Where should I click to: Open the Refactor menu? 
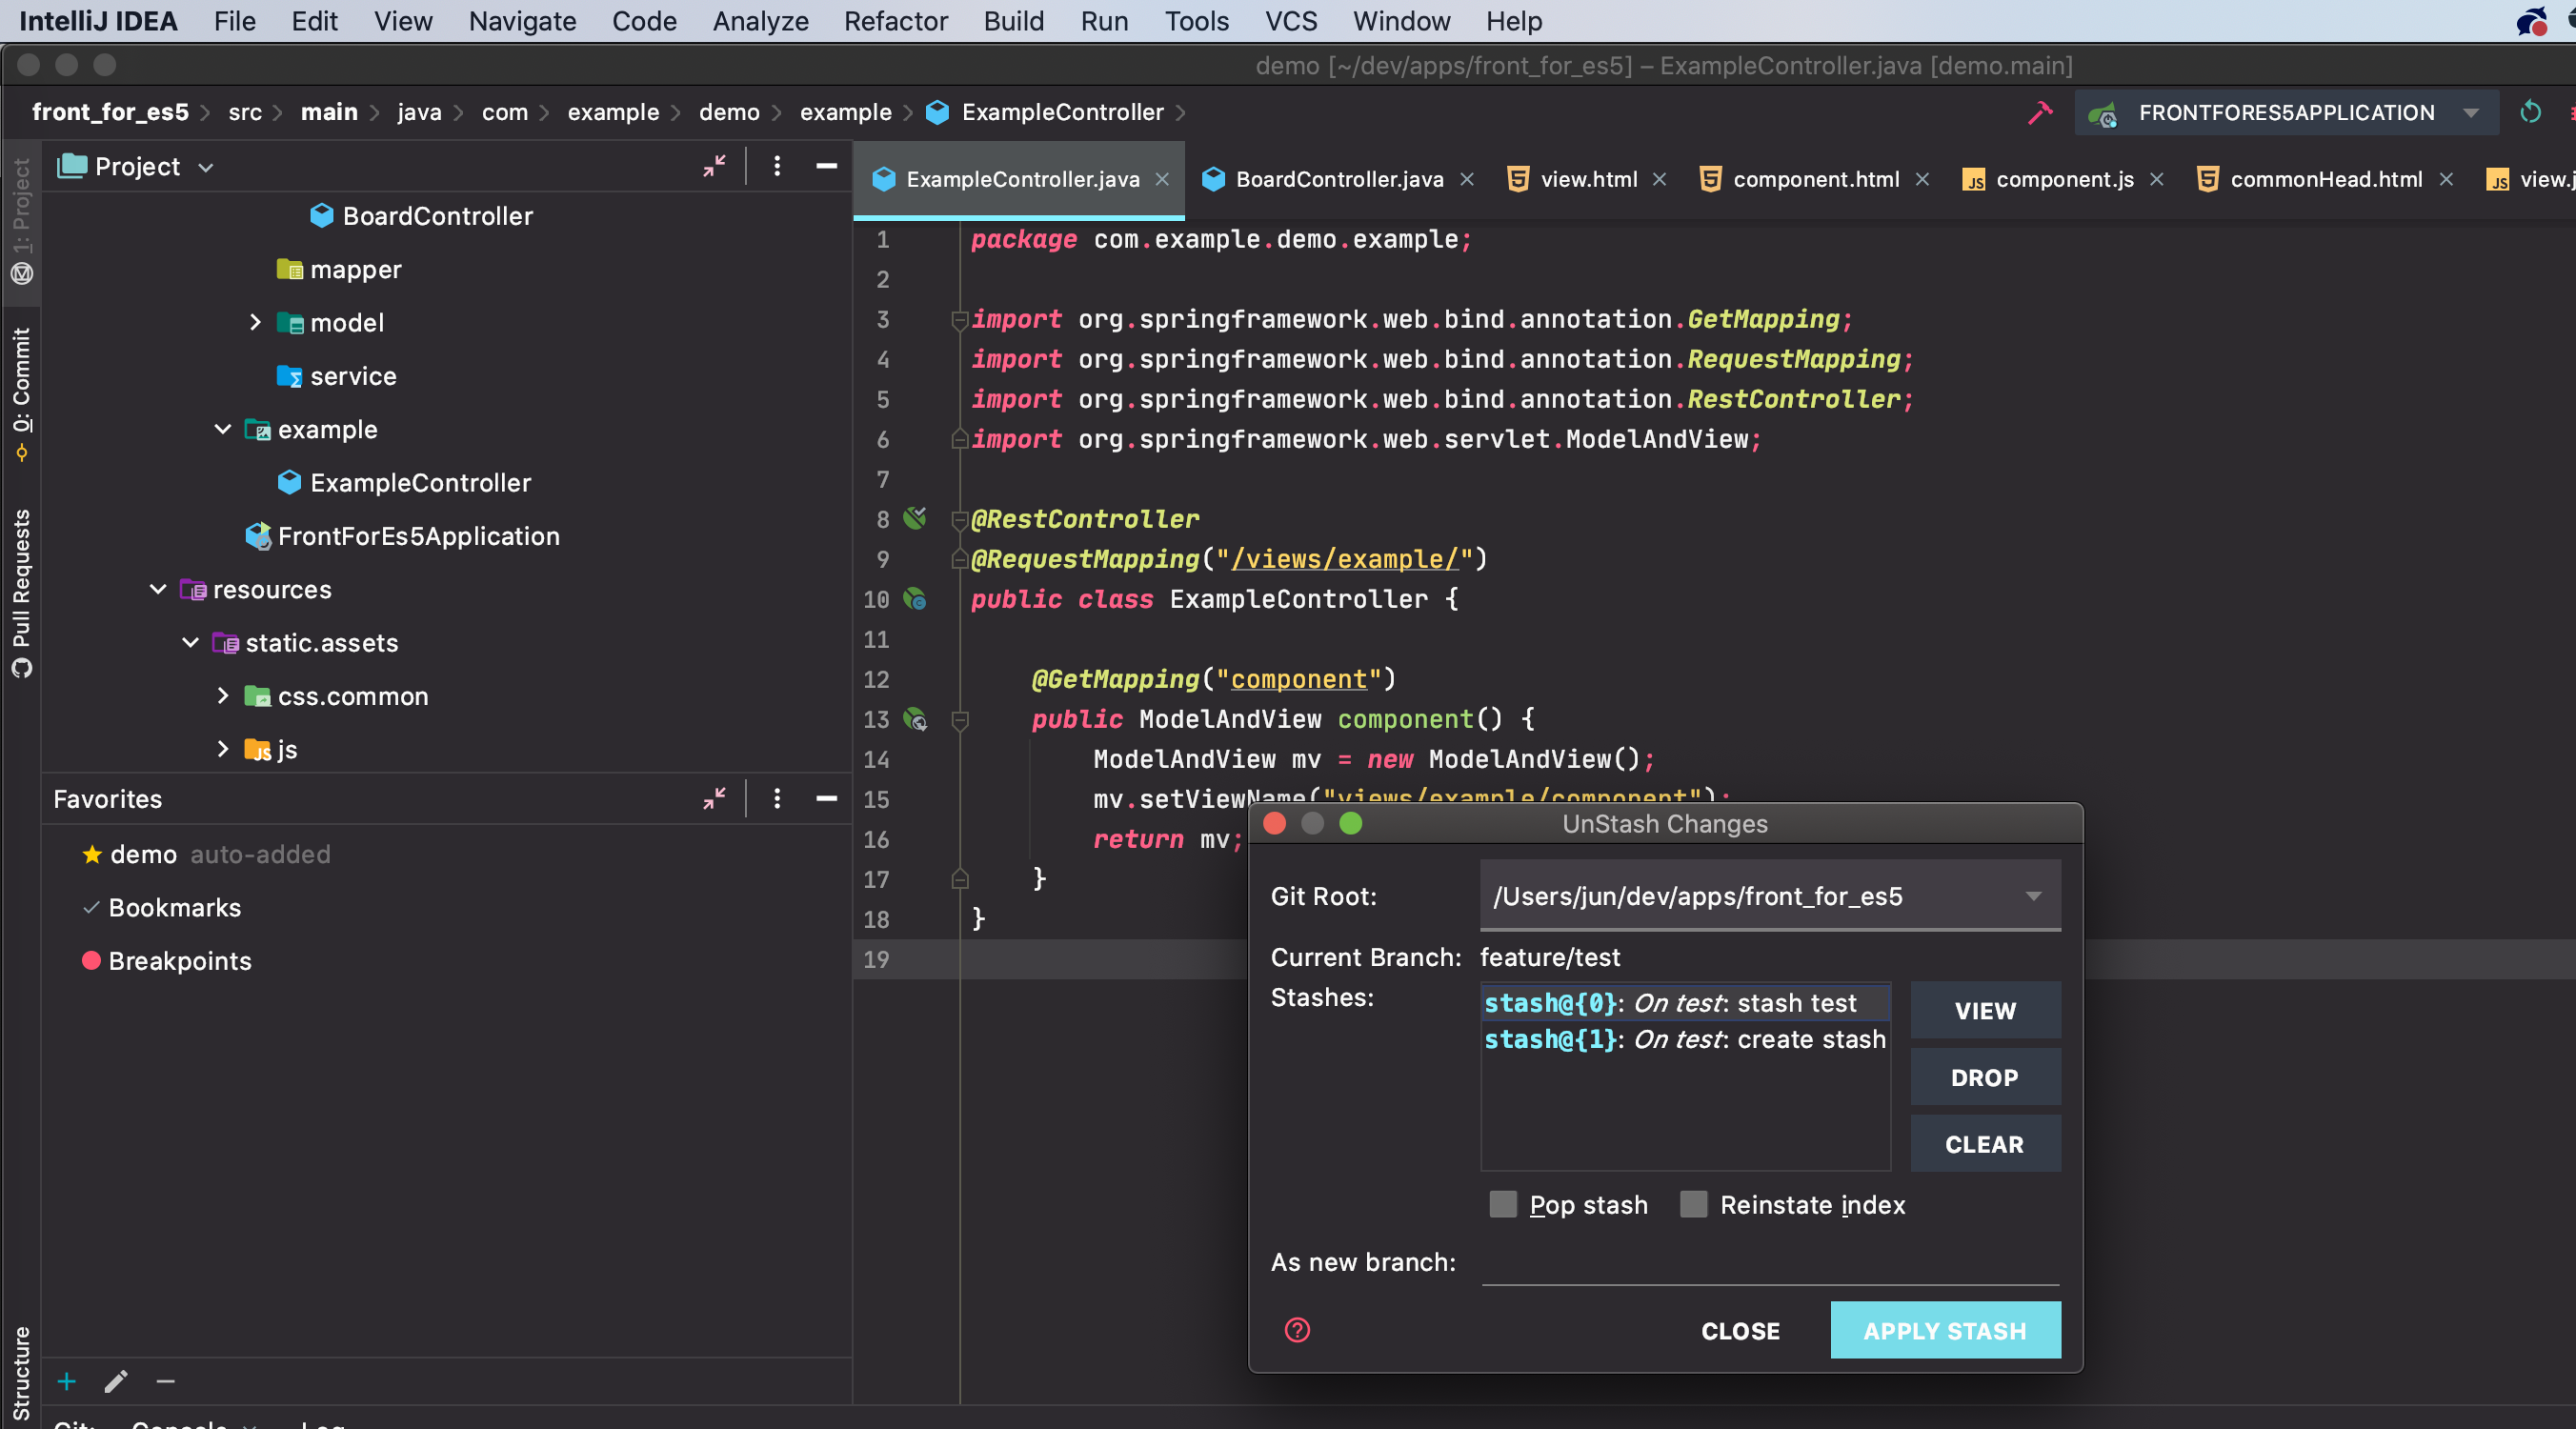tap(895, 21)
